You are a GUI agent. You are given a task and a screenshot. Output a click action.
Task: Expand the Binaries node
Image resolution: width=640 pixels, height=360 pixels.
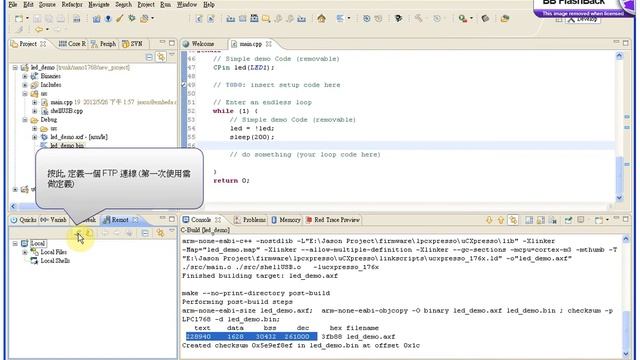[x=25, y=76]
